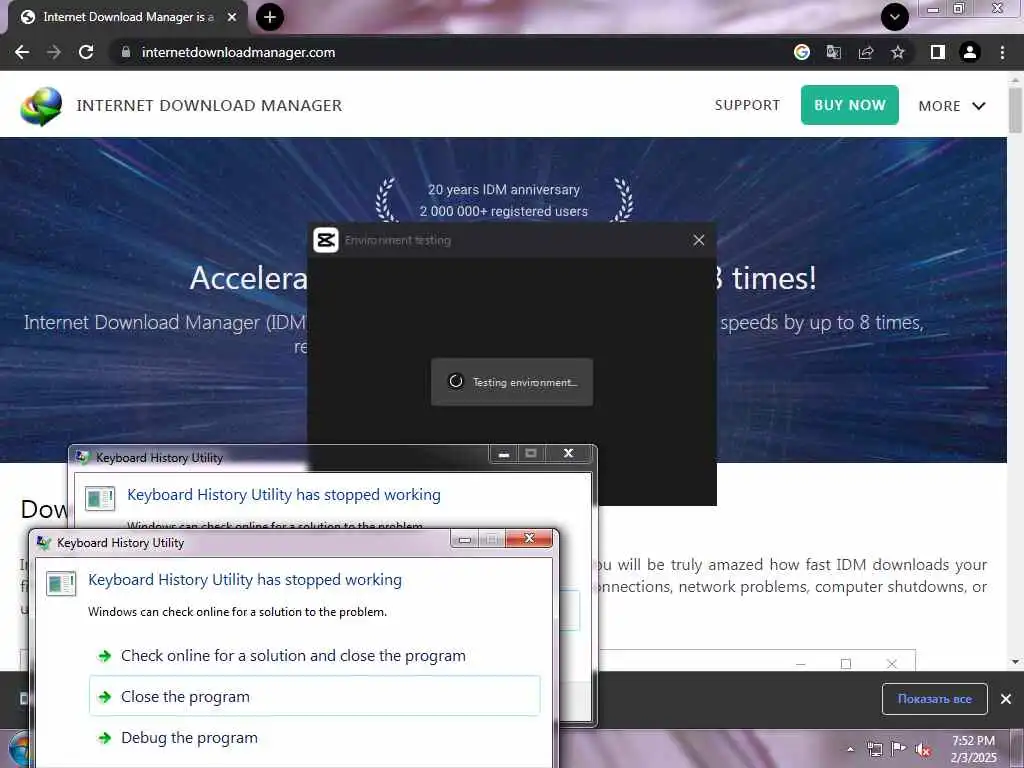The height and width of the screenshot is (768, 1024).
Task: Click the "2 000 000+ registered users" text
Action: point(504,211)
